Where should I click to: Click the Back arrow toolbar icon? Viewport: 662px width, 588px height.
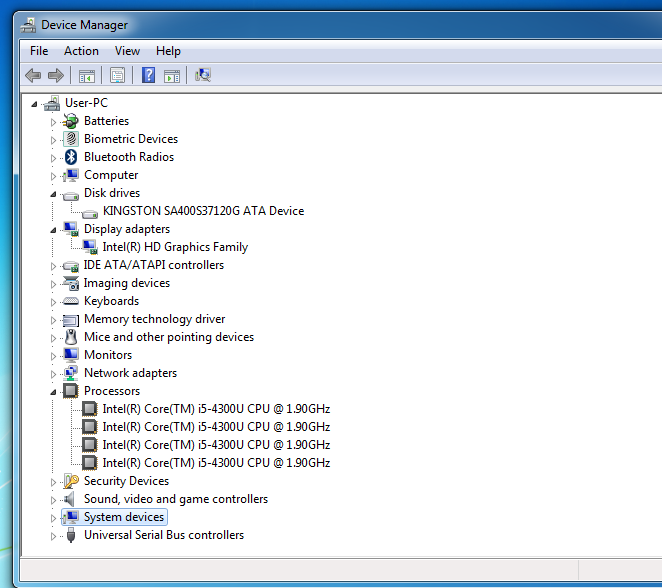coord(33,76)
